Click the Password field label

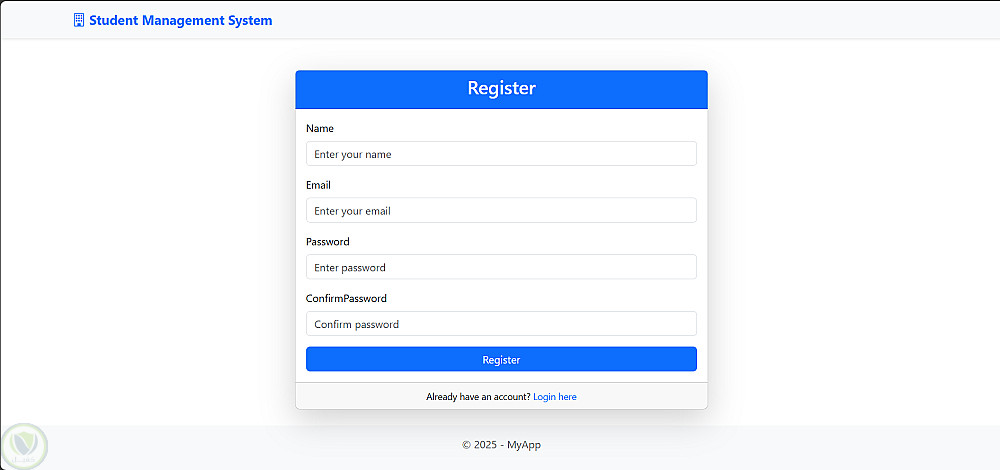tap(328, 242)
